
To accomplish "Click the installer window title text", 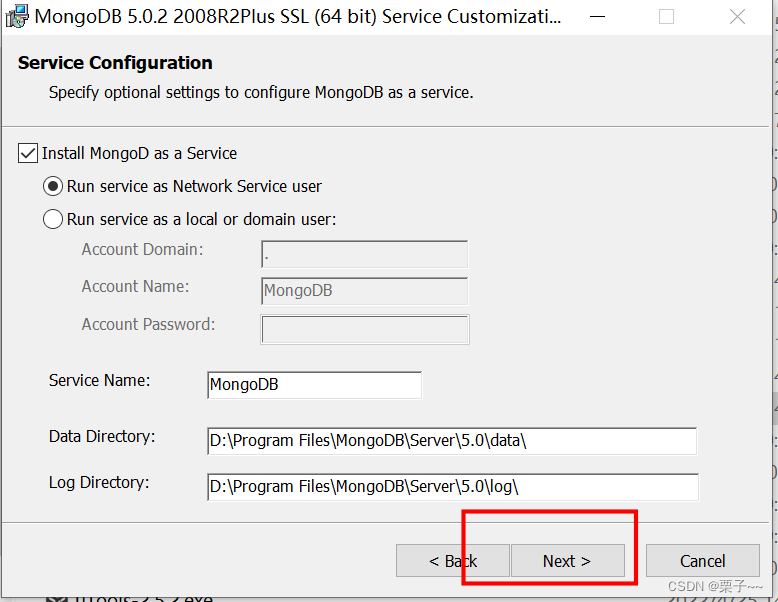I will coord(298,17).
